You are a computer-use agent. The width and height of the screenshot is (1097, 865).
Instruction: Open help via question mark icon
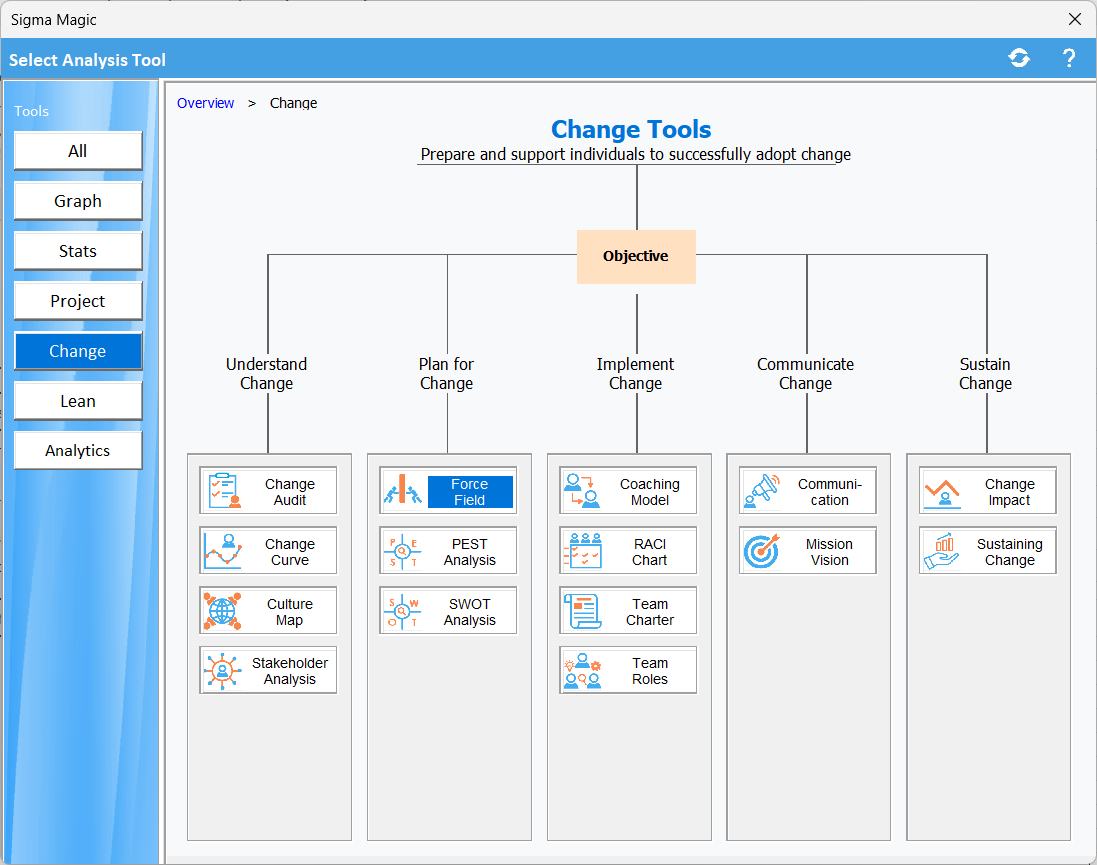pos(1068,59)
